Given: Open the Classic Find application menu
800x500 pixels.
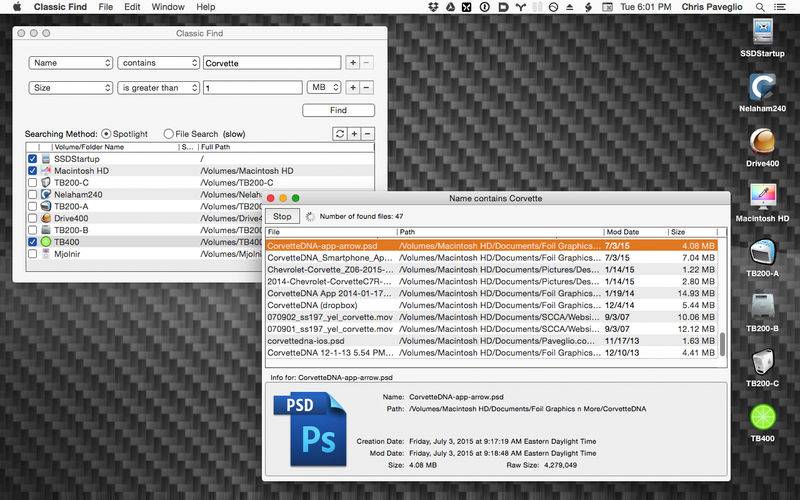Looking at the screenshot, I should pos(60,7).
